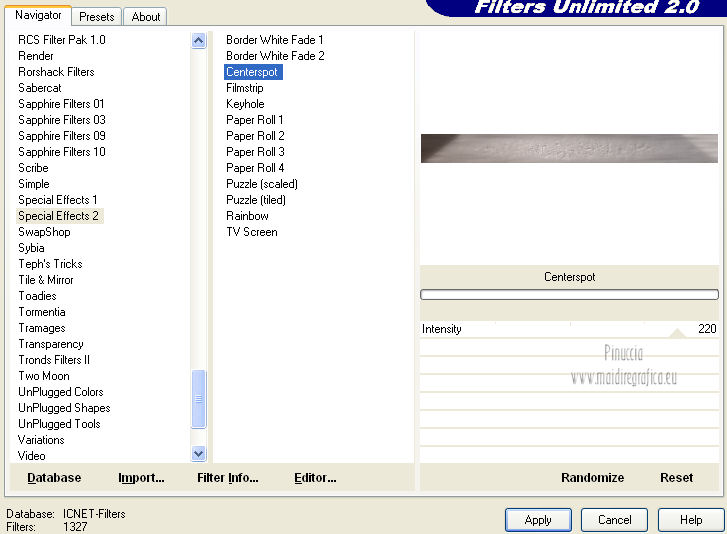The height and width of the screenshot is (534, 727).
Task: Open Filter Info...
Action: [228, 477]
